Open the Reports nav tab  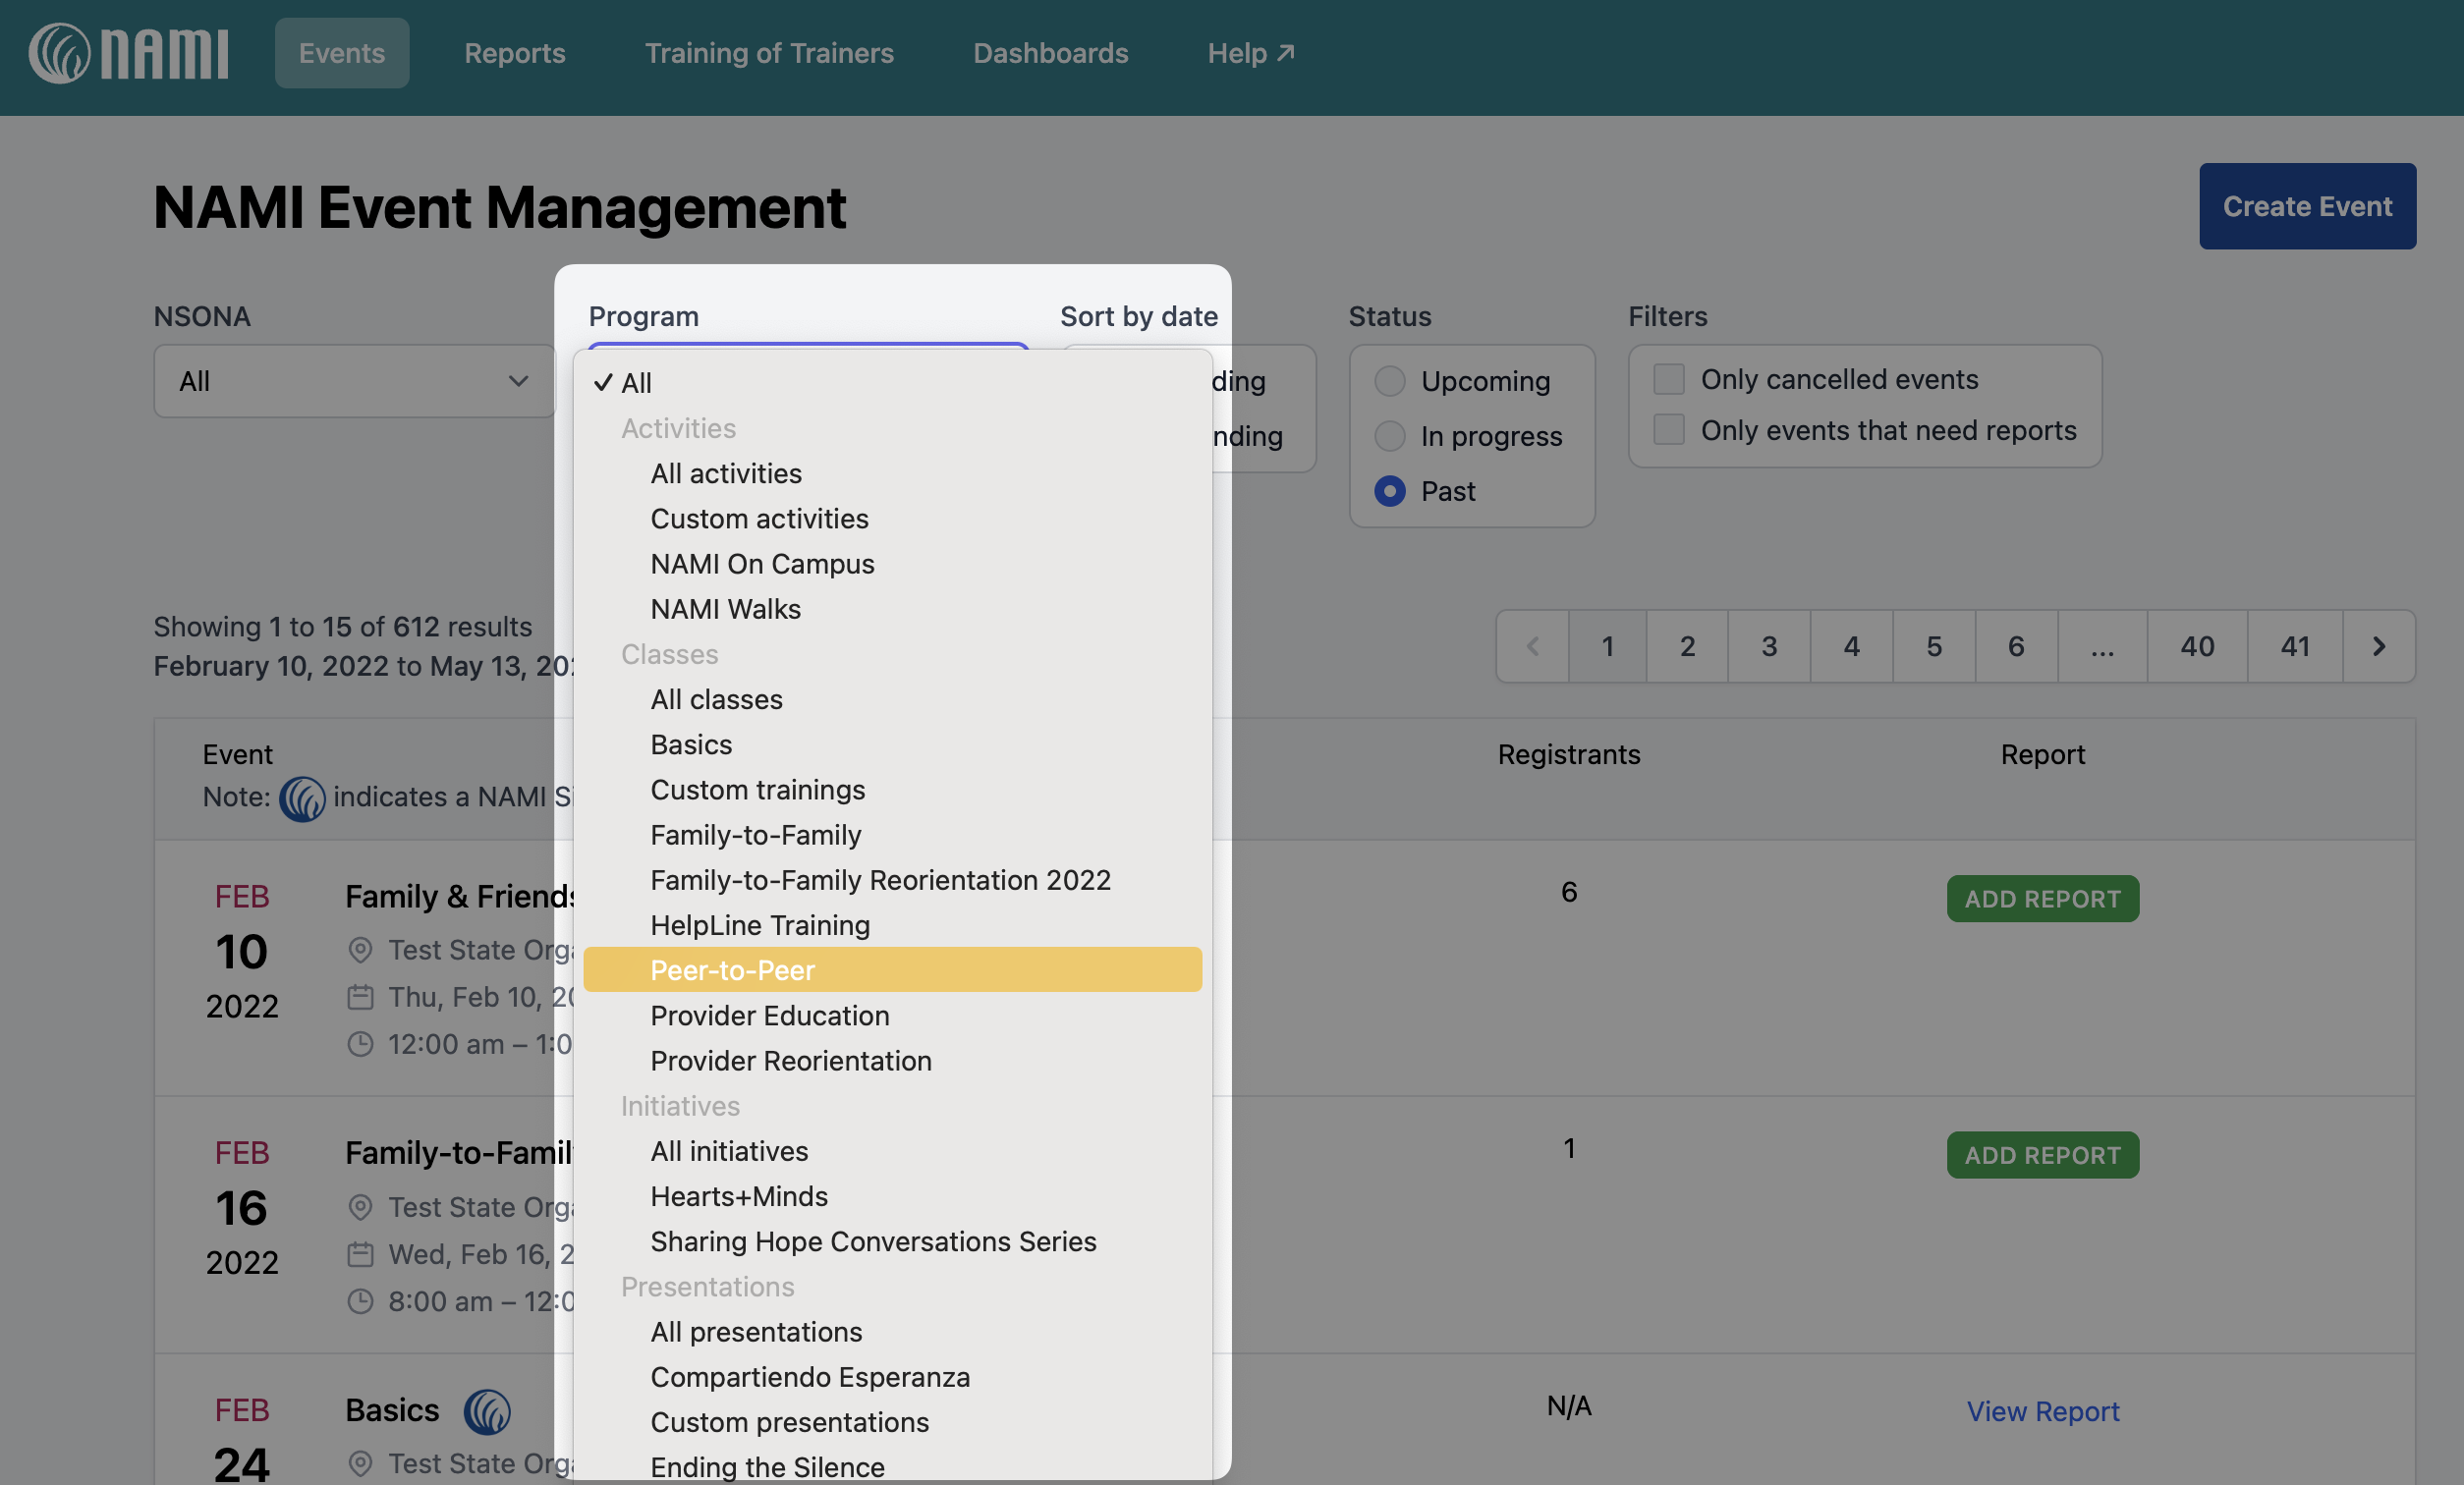point(514,53)
